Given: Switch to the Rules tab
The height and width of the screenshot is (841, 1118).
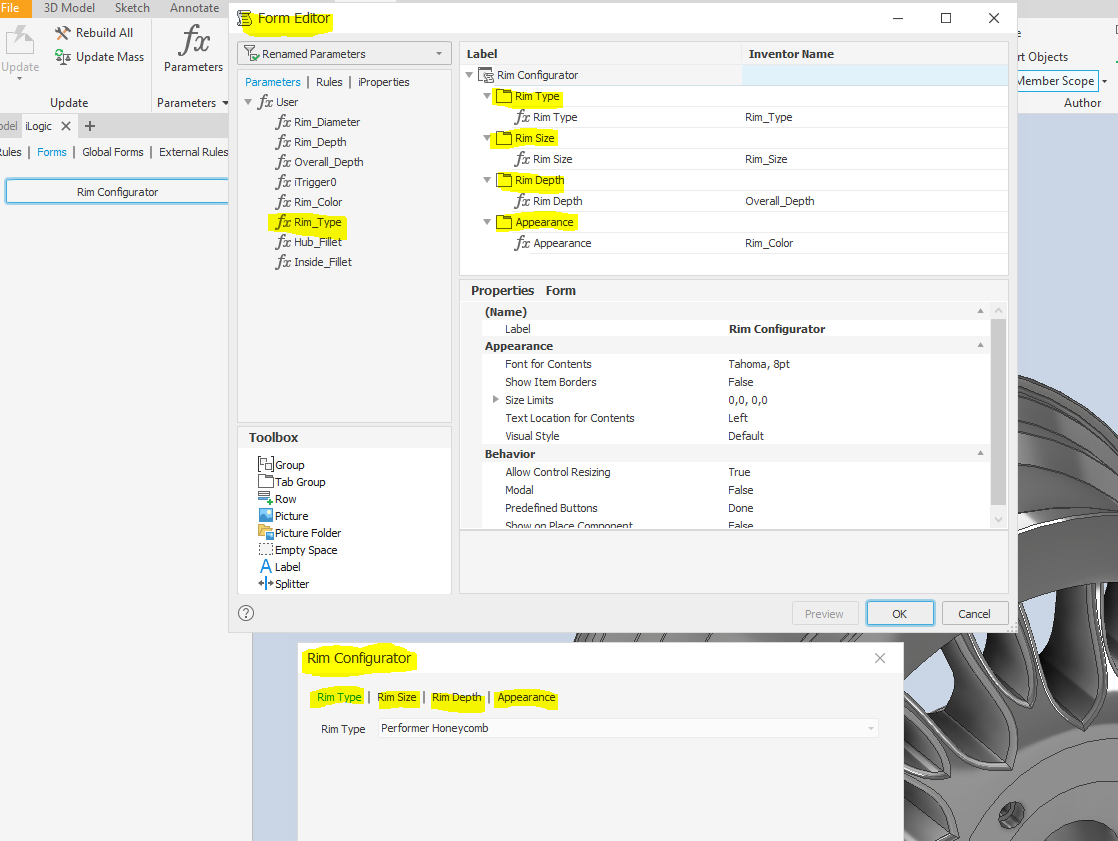Looking at the screenshot, I should click(328, 81).
